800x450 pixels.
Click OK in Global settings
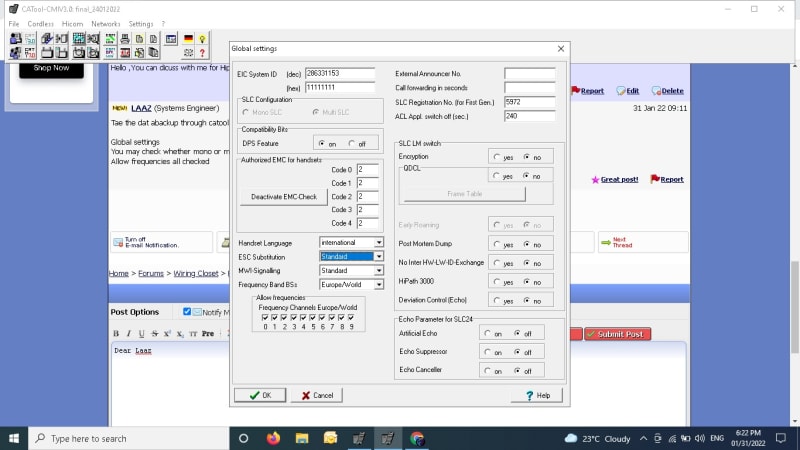(260, 395)
